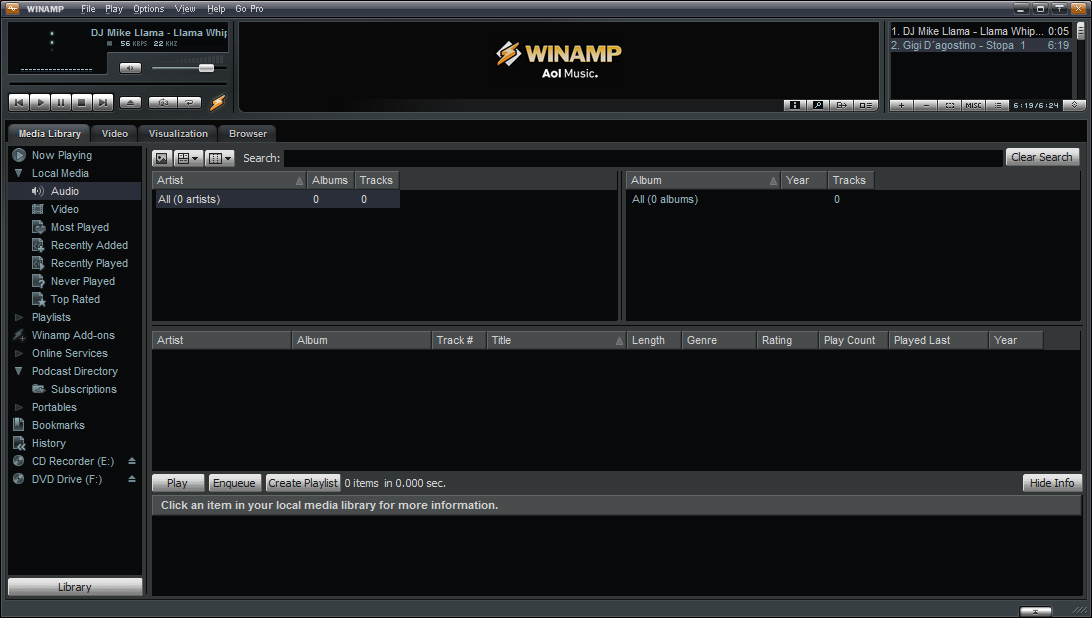
Task: Click the orange Winamp lightning bolt icon
Action: [218, 102]
